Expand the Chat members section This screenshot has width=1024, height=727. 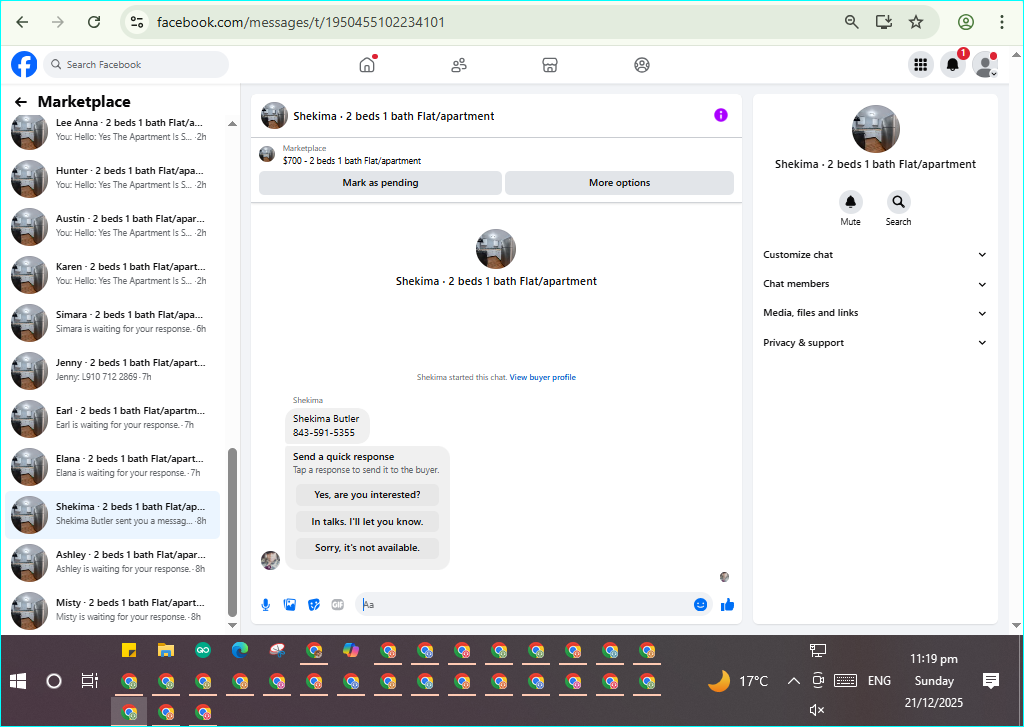[875, 283]
